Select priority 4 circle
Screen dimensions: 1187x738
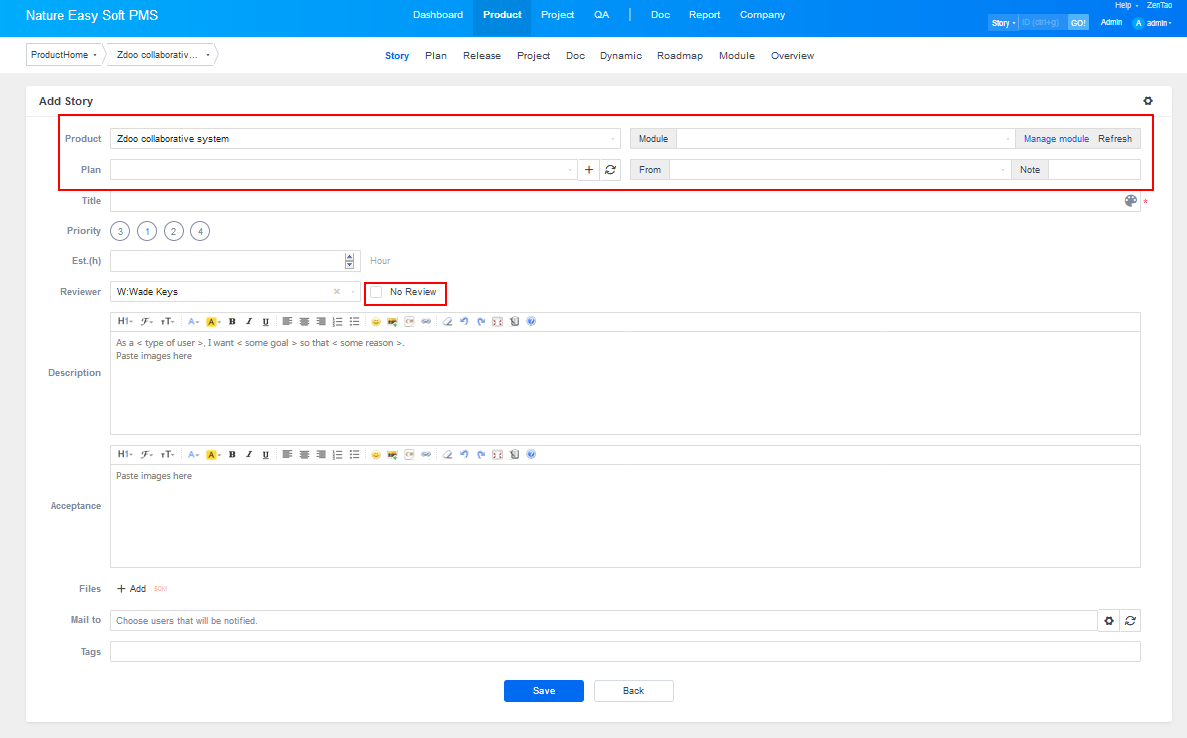point(200,231)
